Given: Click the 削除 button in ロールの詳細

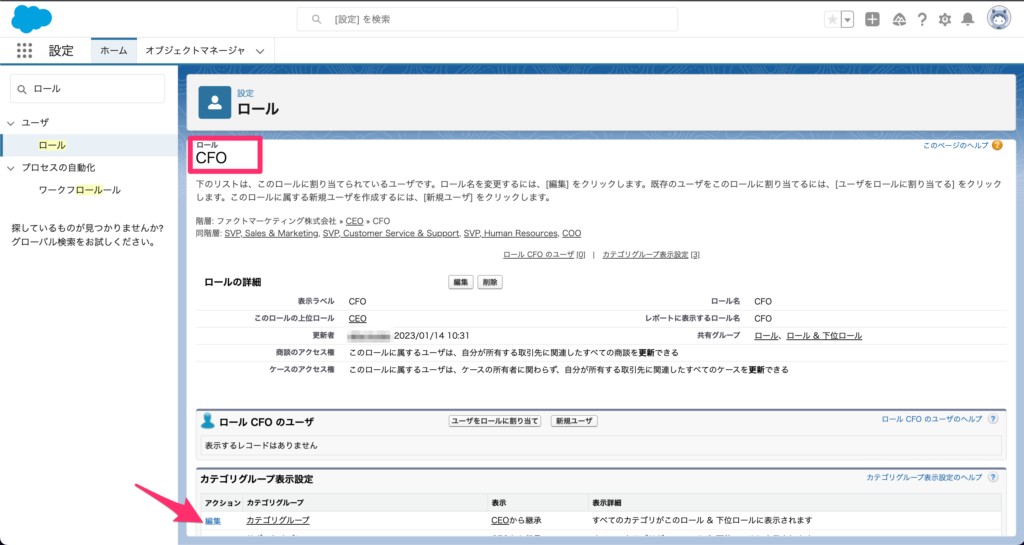Looking at the screenshot, I should point(490,282).
